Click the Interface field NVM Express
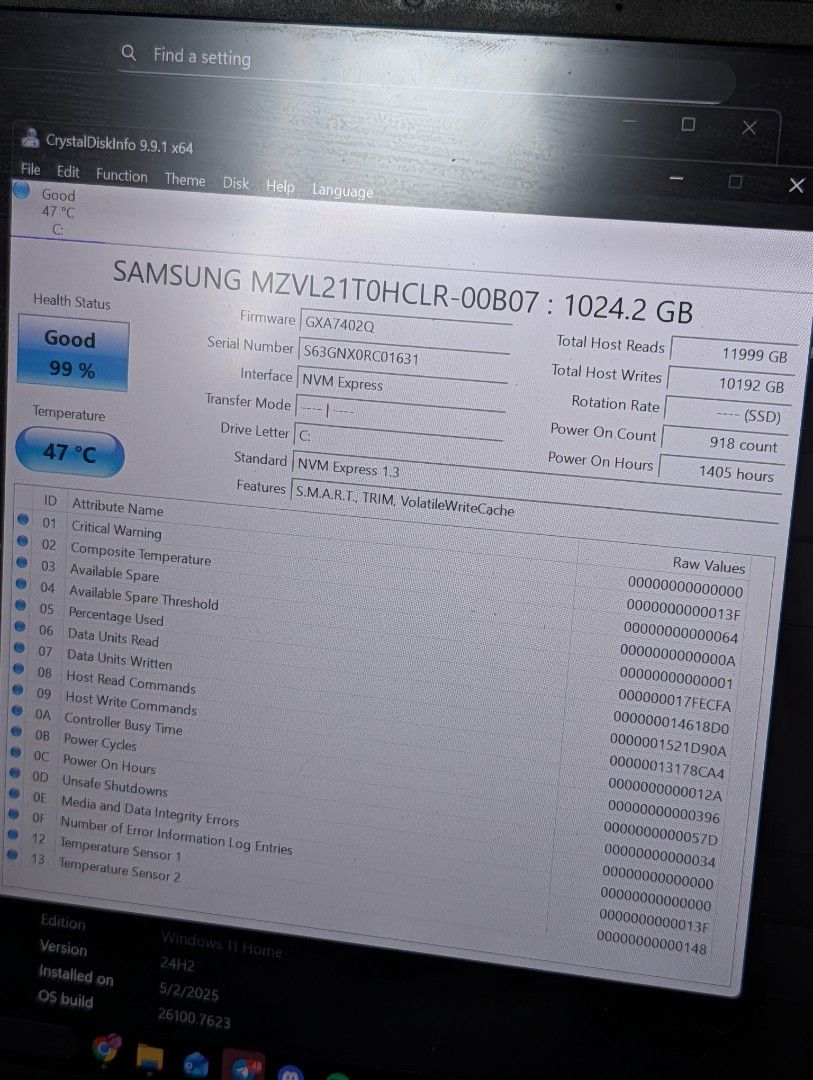 [402, 384]
